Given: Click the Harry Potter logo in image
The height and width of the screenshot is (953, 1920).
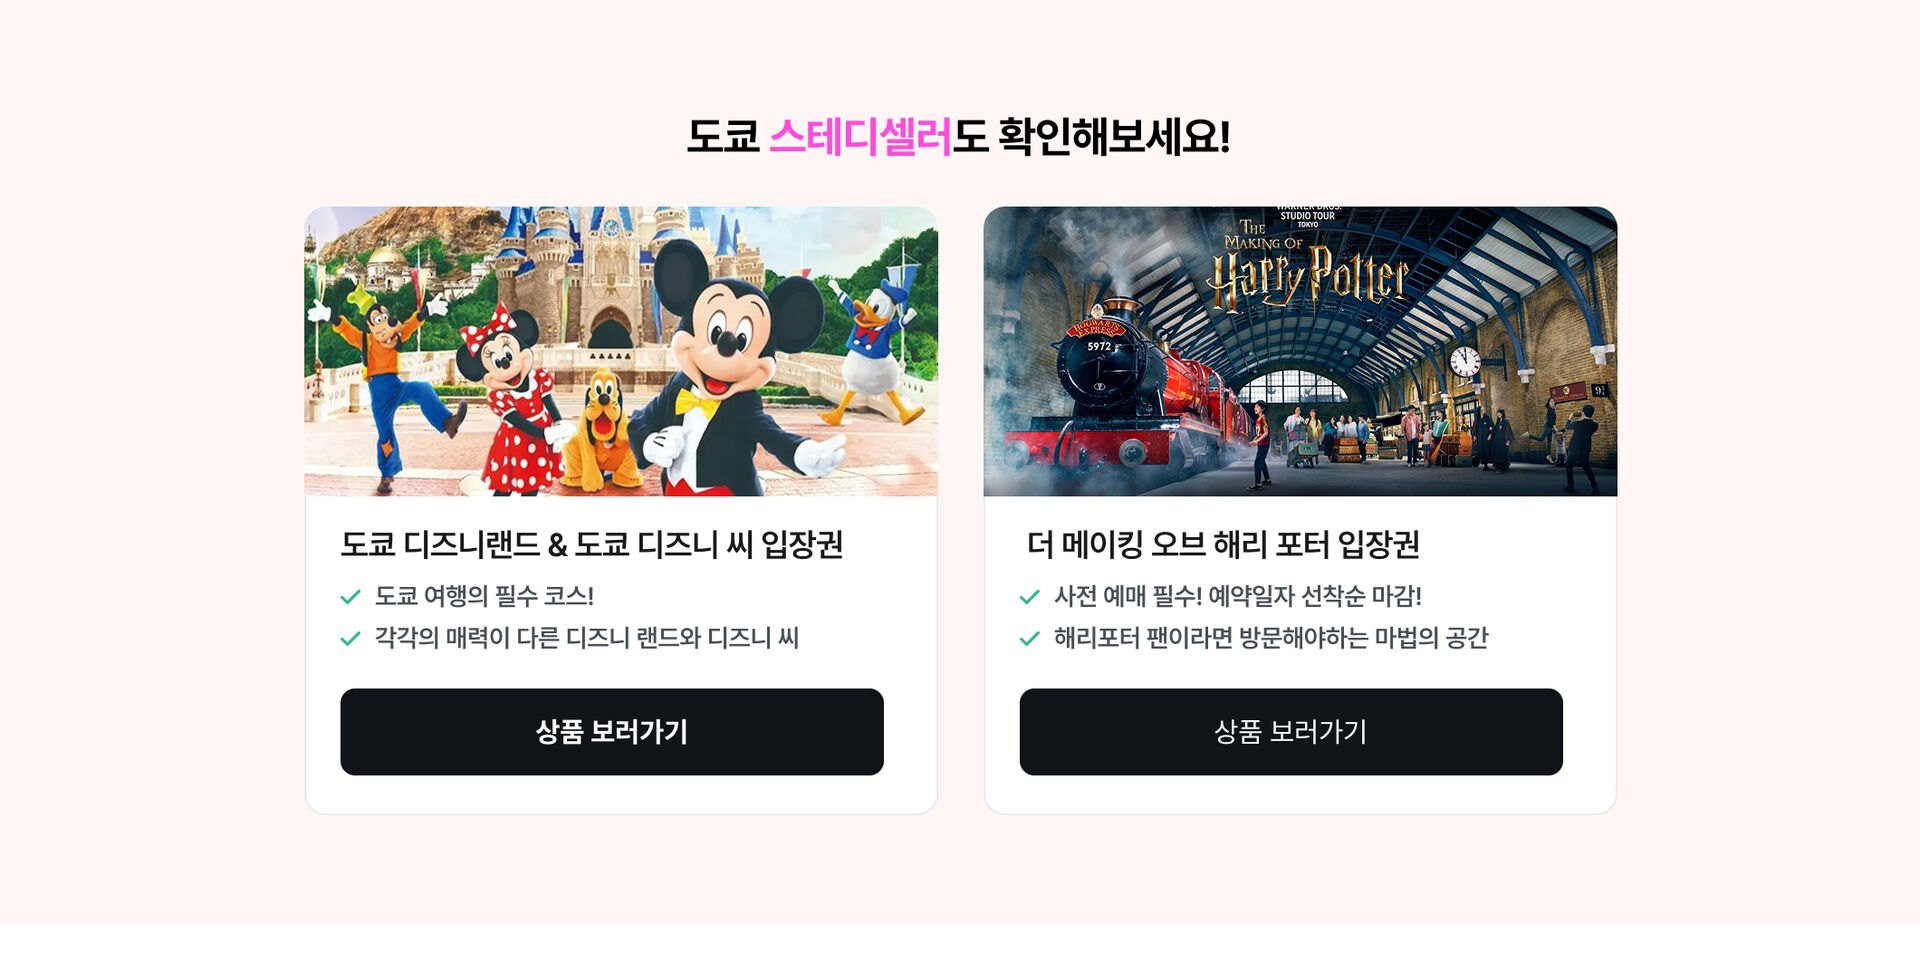Looking at the screenshot, I should tap(1308, 262).
